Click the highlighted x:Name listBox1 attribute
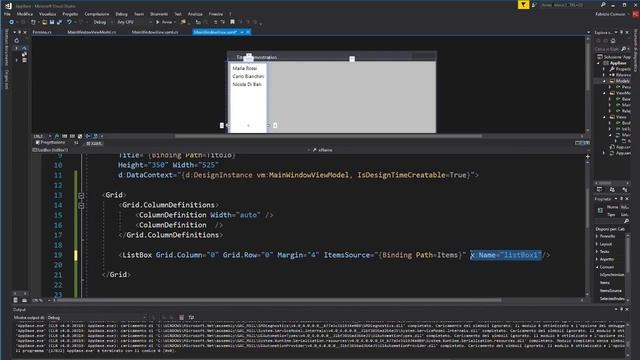 (506, 255)
